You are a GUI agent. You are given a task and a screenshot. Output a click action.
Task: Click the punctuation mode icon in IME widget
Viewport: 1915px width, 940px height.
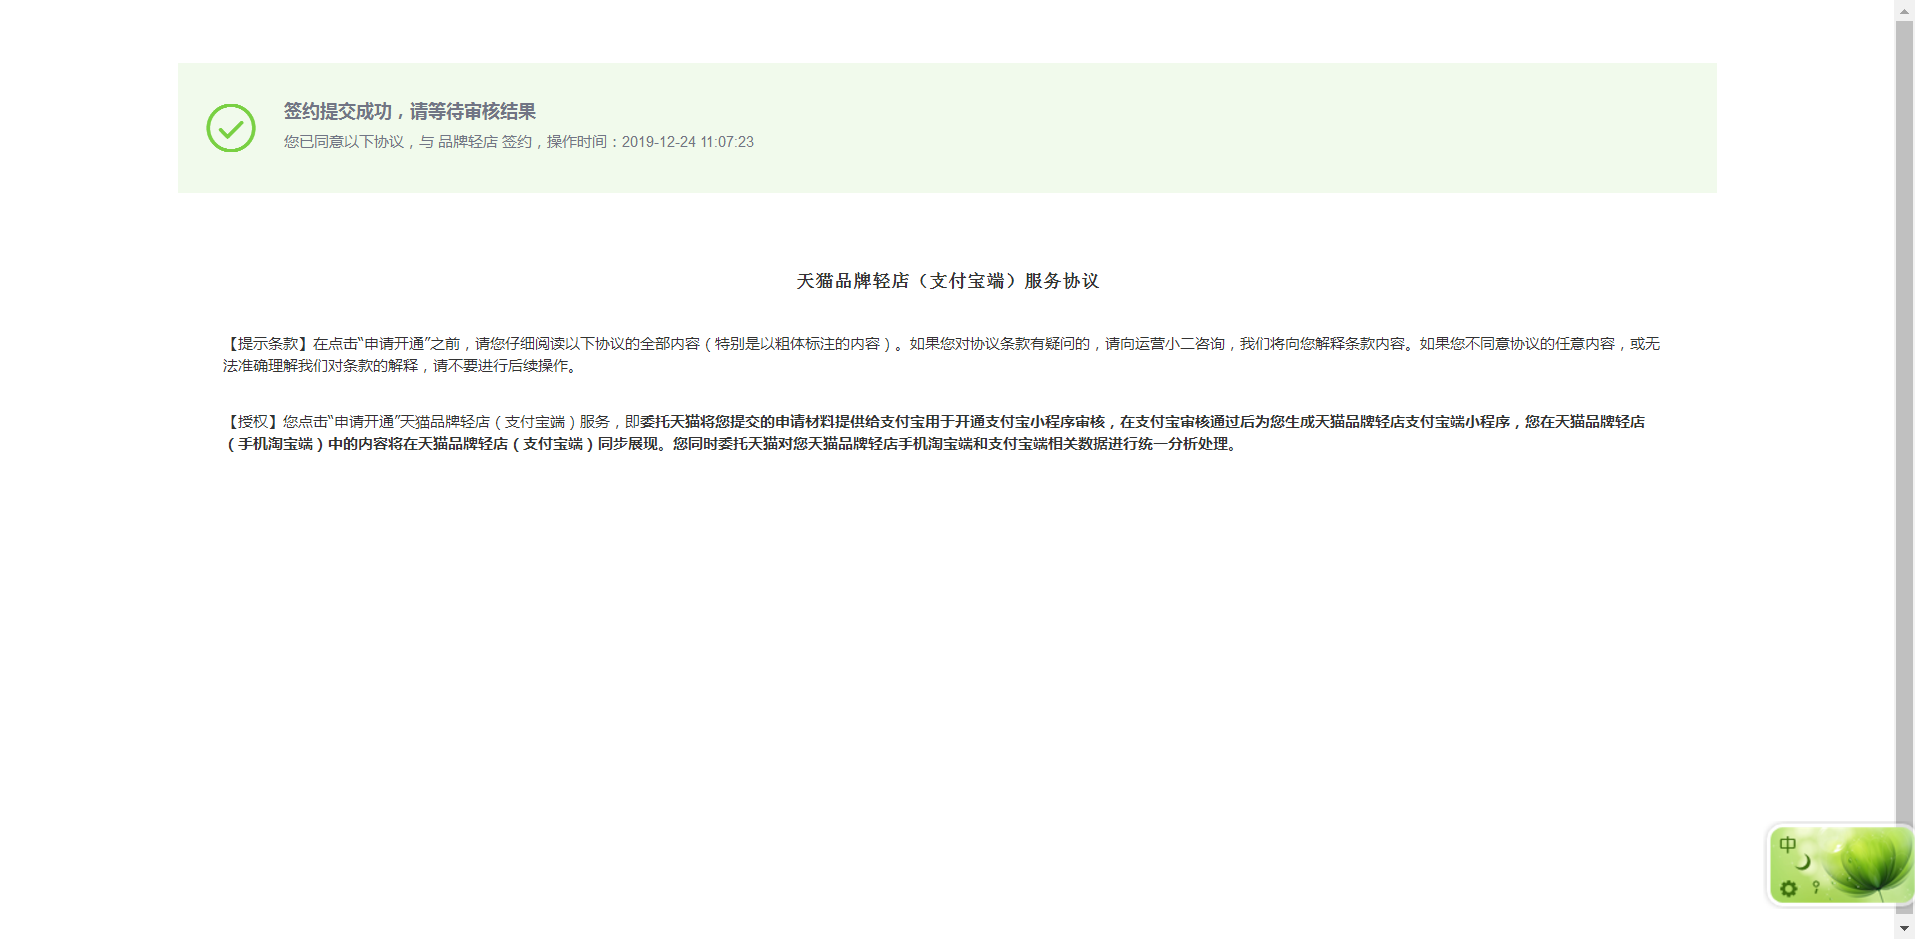[1816, 887]
